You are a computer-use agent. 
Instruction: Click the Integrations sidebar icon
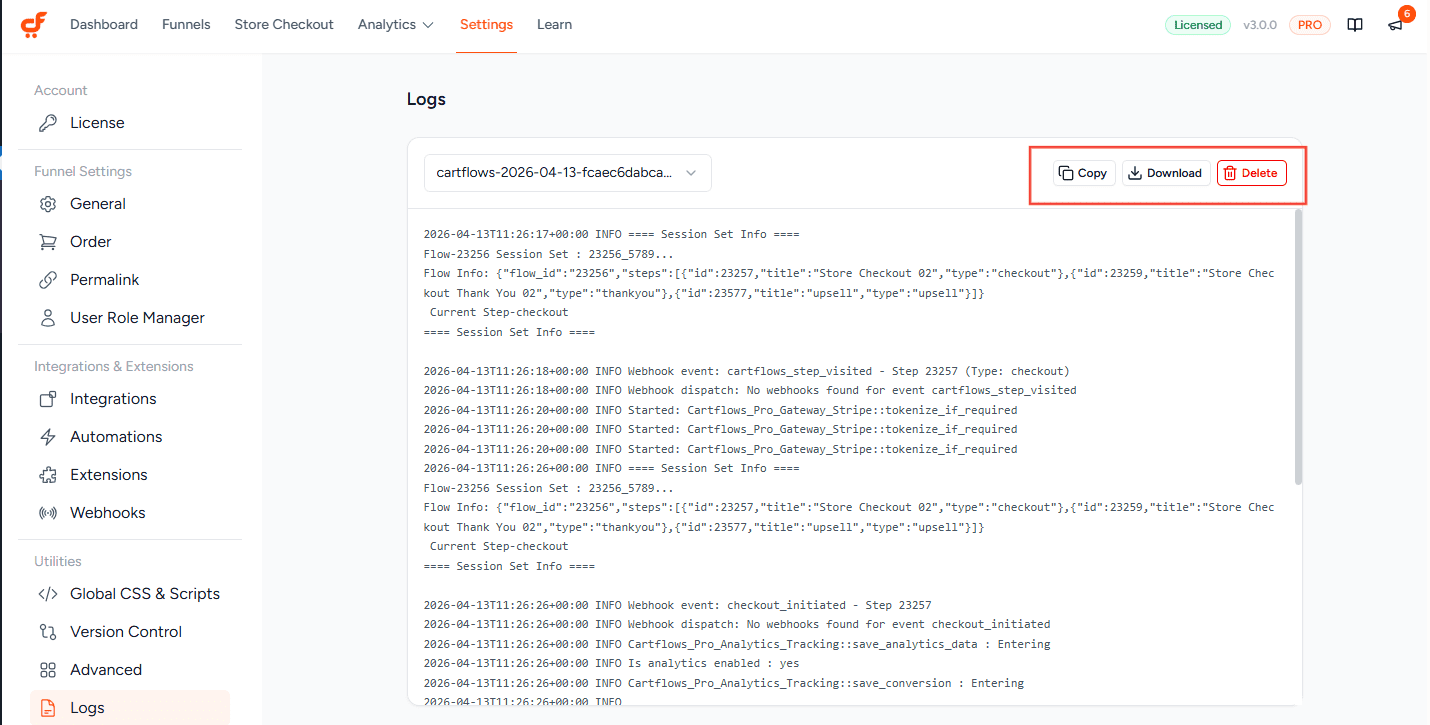47,399
